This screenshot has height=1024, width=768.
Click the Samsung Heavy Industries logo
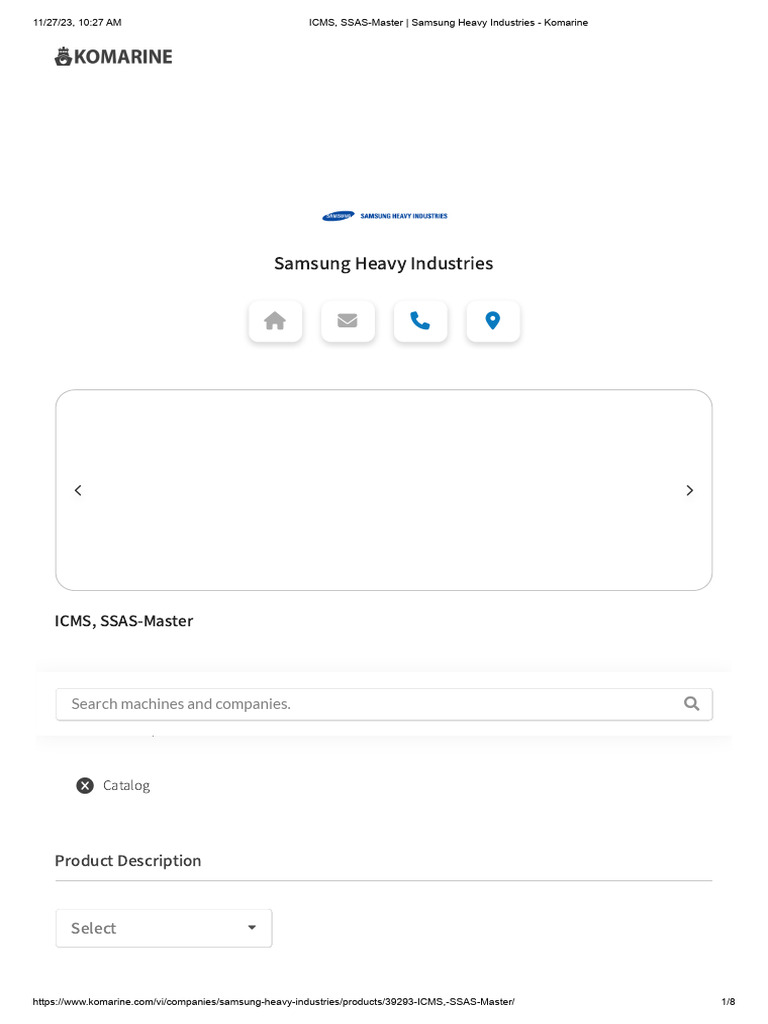tap(384, 216)
